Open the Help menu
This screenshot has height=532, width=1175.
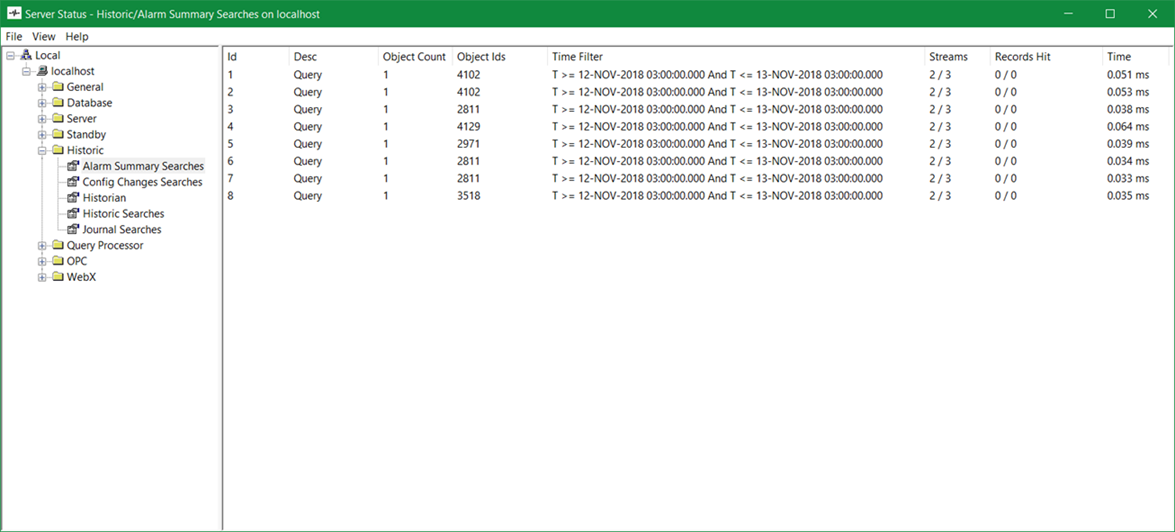77,37
